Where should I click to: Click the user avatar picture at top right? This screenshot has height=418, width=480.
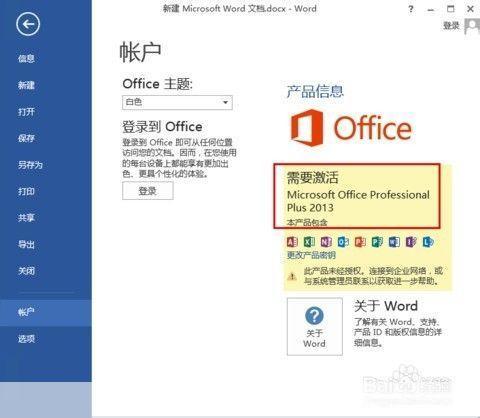(x=473, y=26)
